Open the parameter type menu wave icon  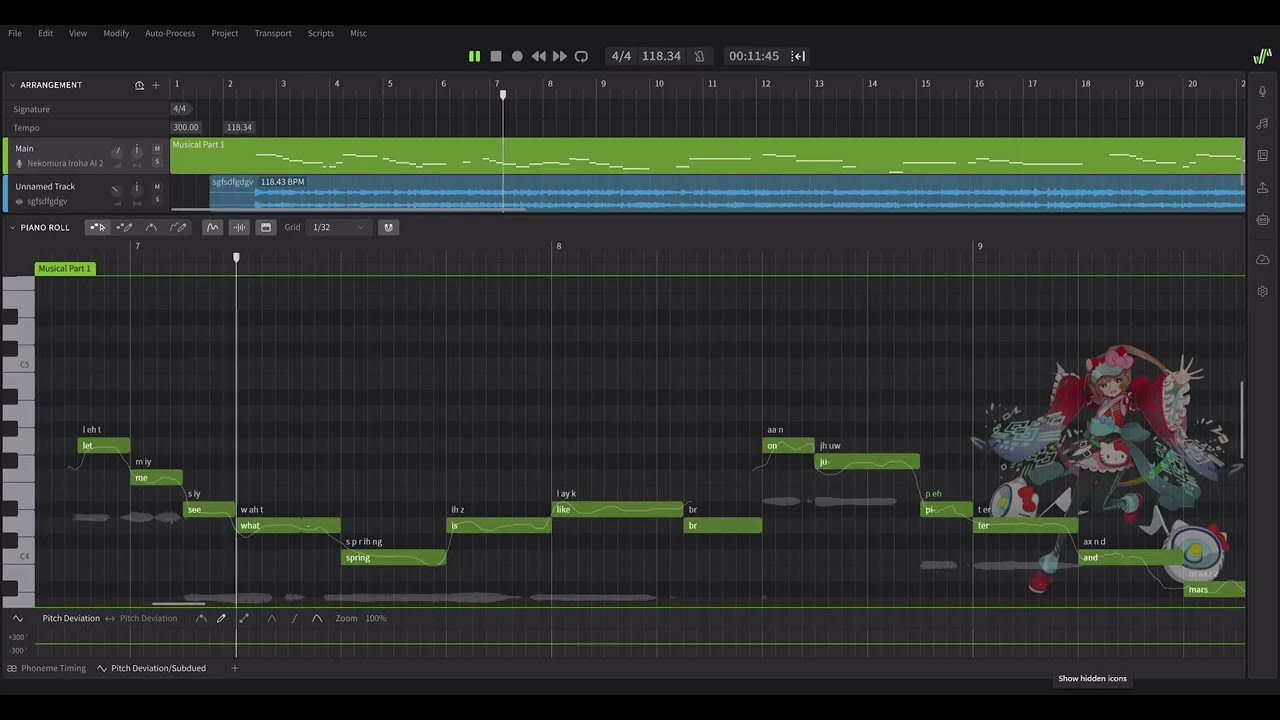click(x=18, y=618)
